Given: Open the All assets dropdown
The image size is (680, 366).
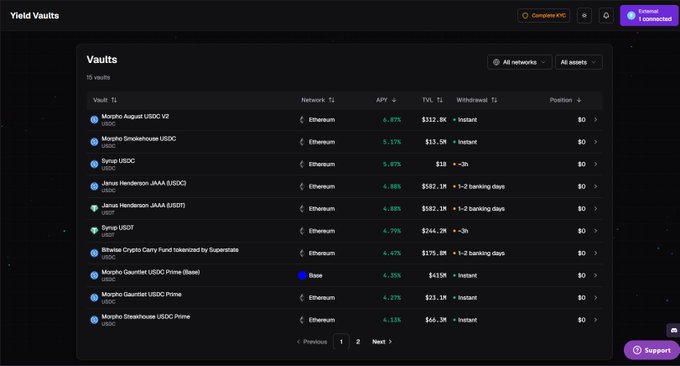Looking at the screenshot, I should pyautogui.click(x=579, y=62).
